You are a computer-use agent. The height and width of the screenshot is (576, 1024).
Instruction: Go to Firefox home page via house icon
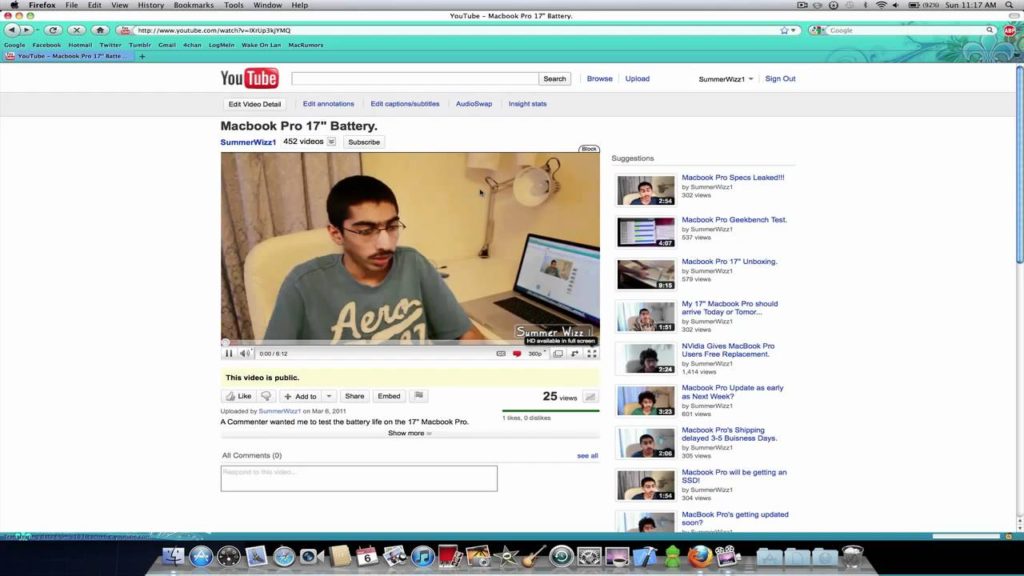[x=100, y=30]
